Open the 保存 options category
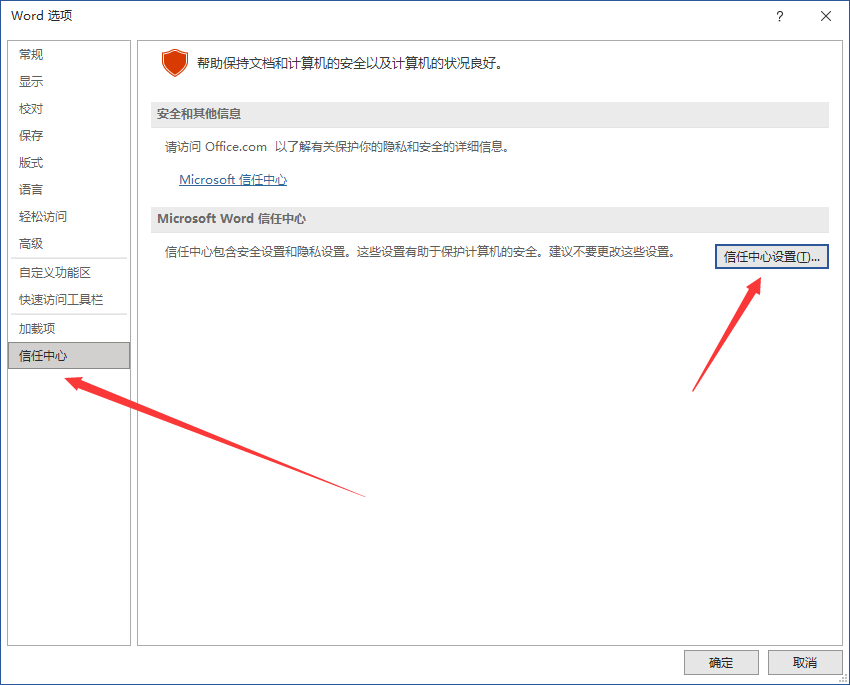 (x=69, y=135)
